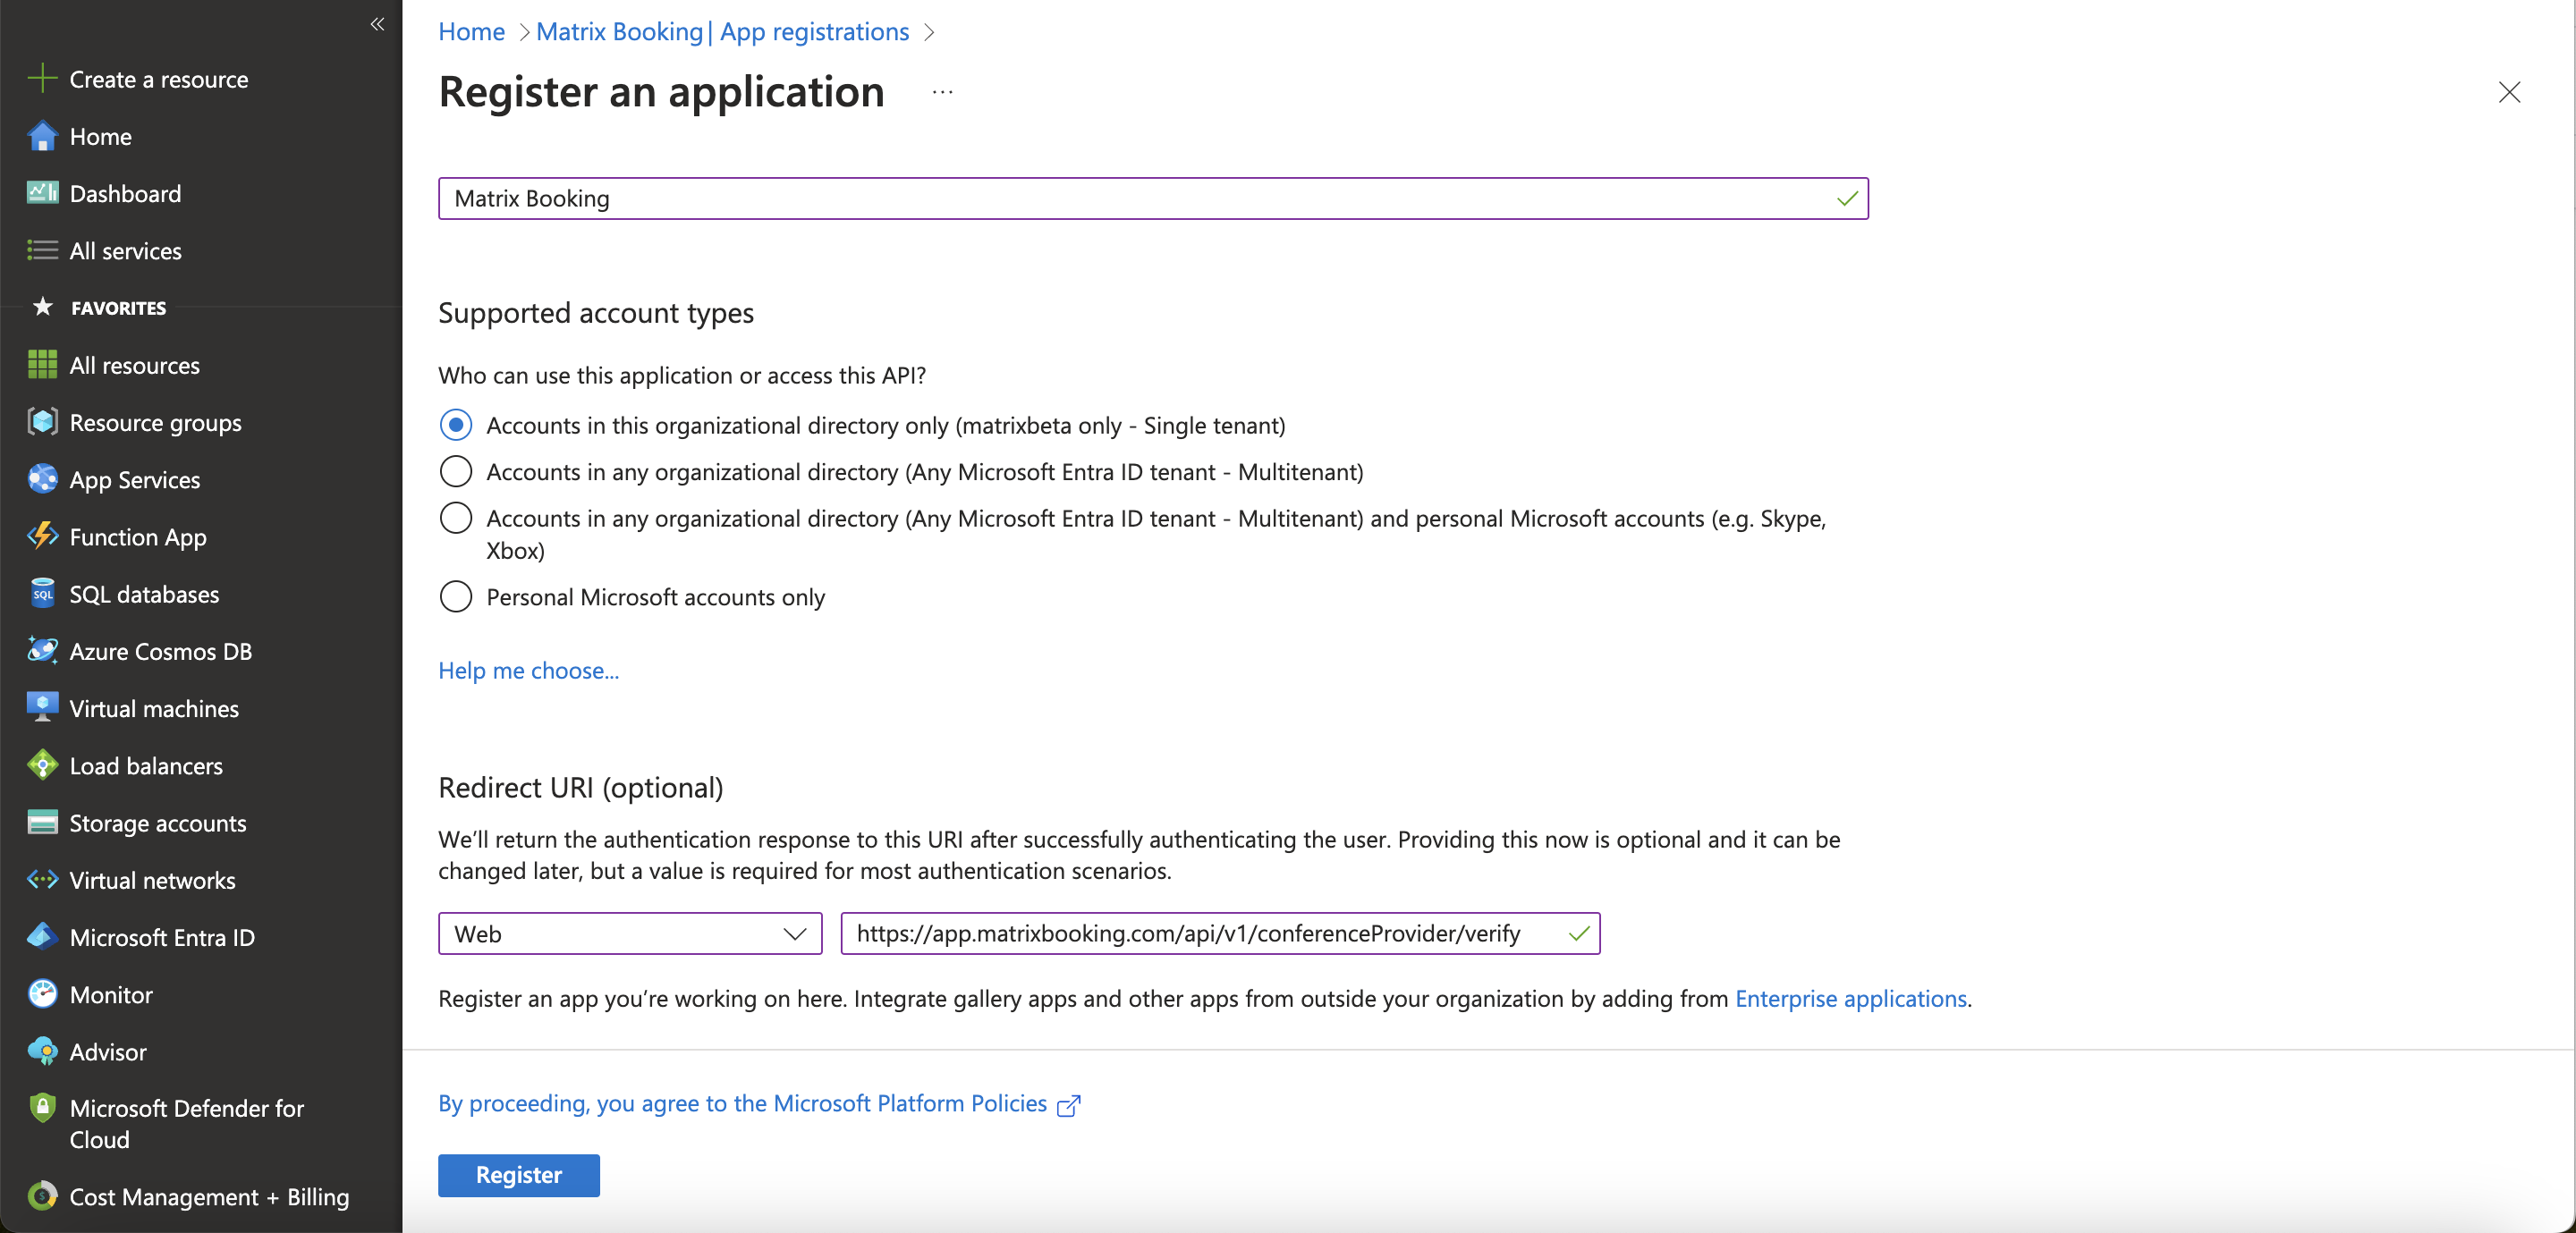Image resolution: width=2576 pixels, height=1233 pixels.
Task: Choose Multitenant organizational directory option
Action: tap(456, 471)
